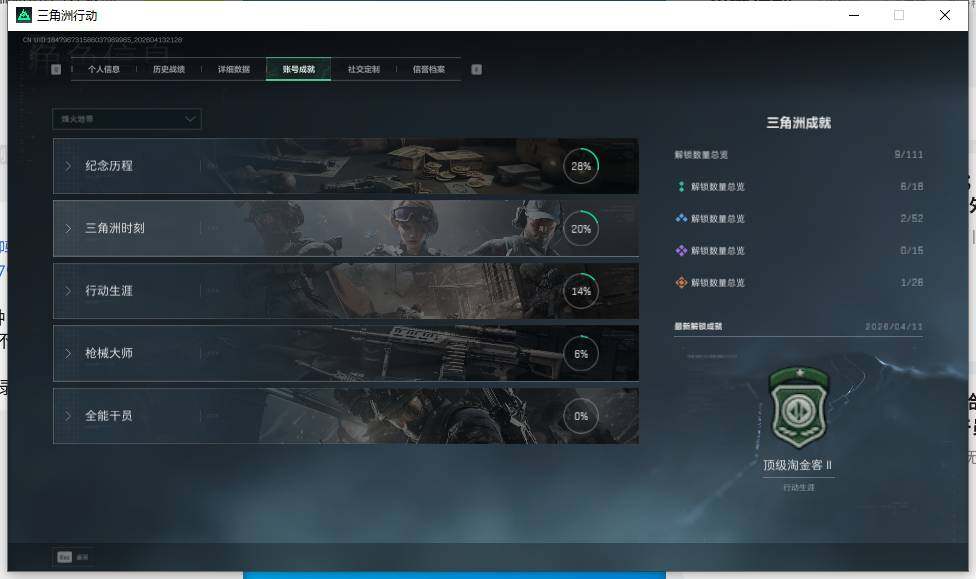This screenshot has width=976, height=579.
Task: Click the 顶级淘金客 II achievement title
Action: [798, 465]
